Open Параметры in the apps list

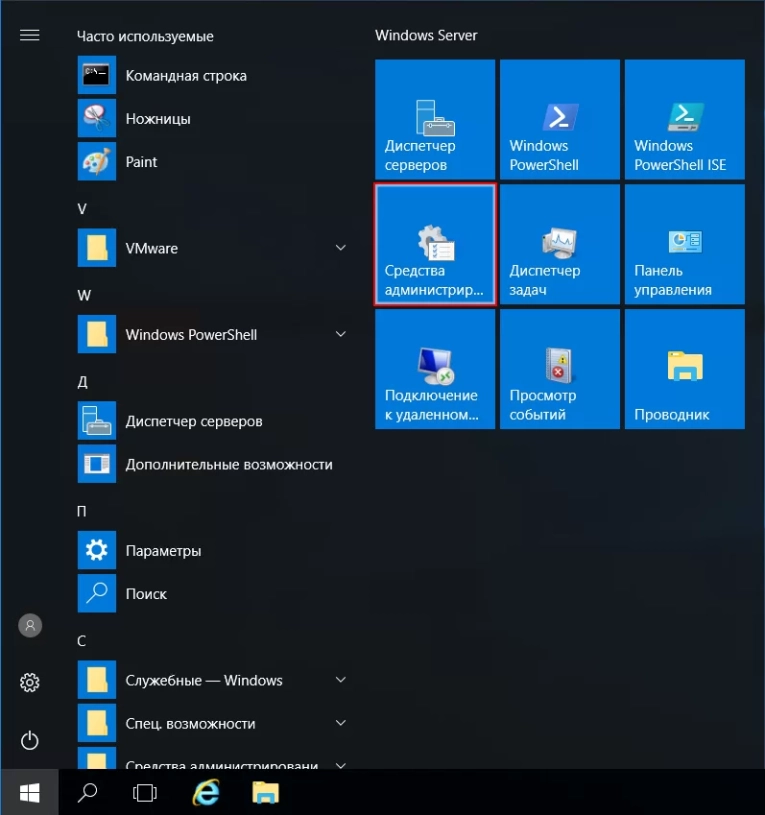click(x=163, y=550)
